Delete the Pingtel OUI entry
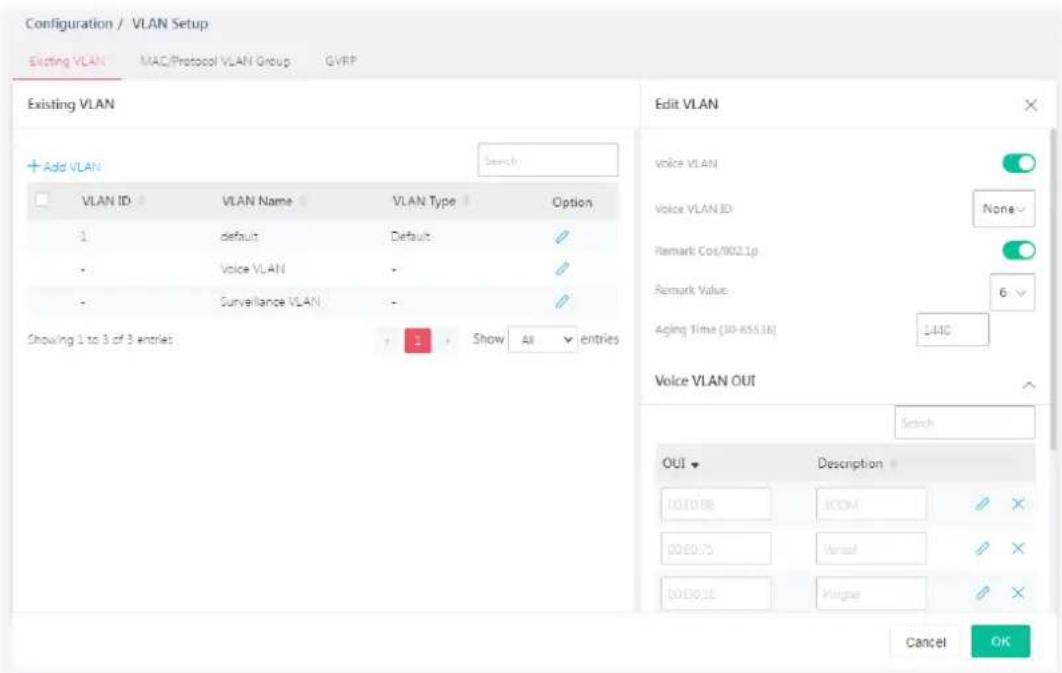This screenshot has height=673, width=1062. 1017,592
